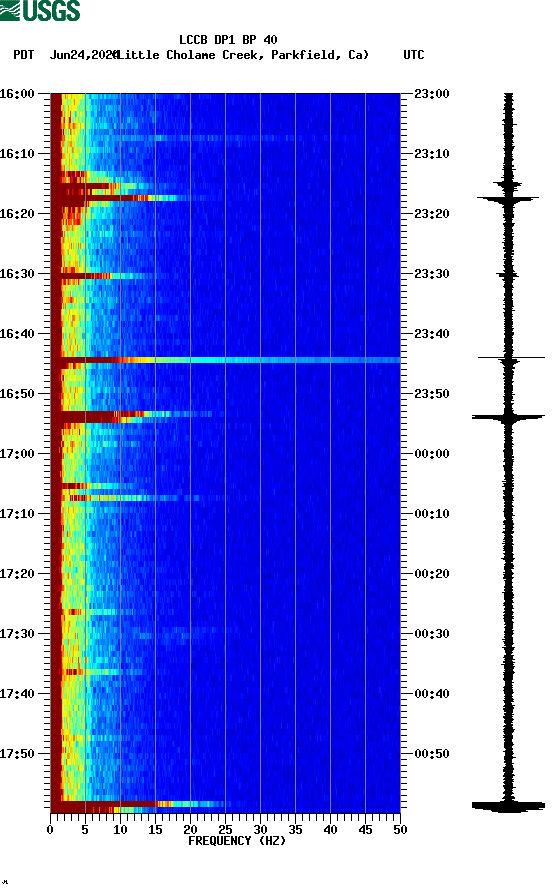Click the seismogram spike near 23:54 UTC
The image size is (552, 893).
point(508,417)
